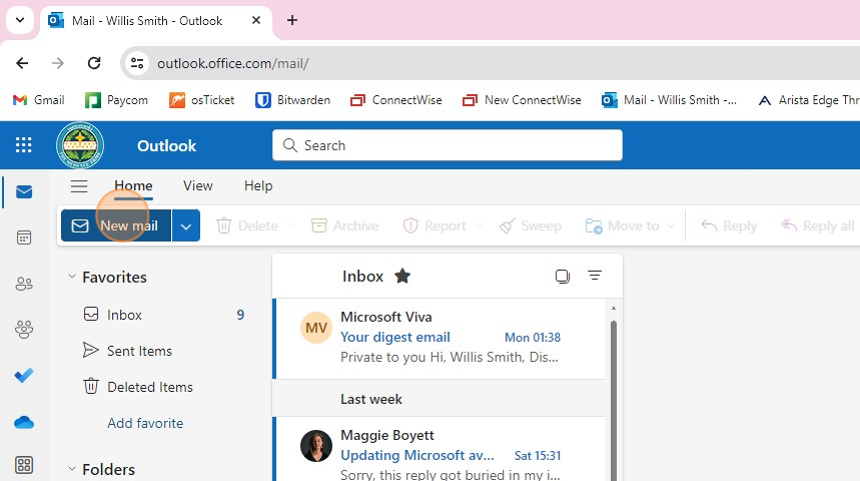Click Maggie Boyett's profile photo
Image resolution: width=860 pixels, height=481 pixels.
[x=316, y=446]
